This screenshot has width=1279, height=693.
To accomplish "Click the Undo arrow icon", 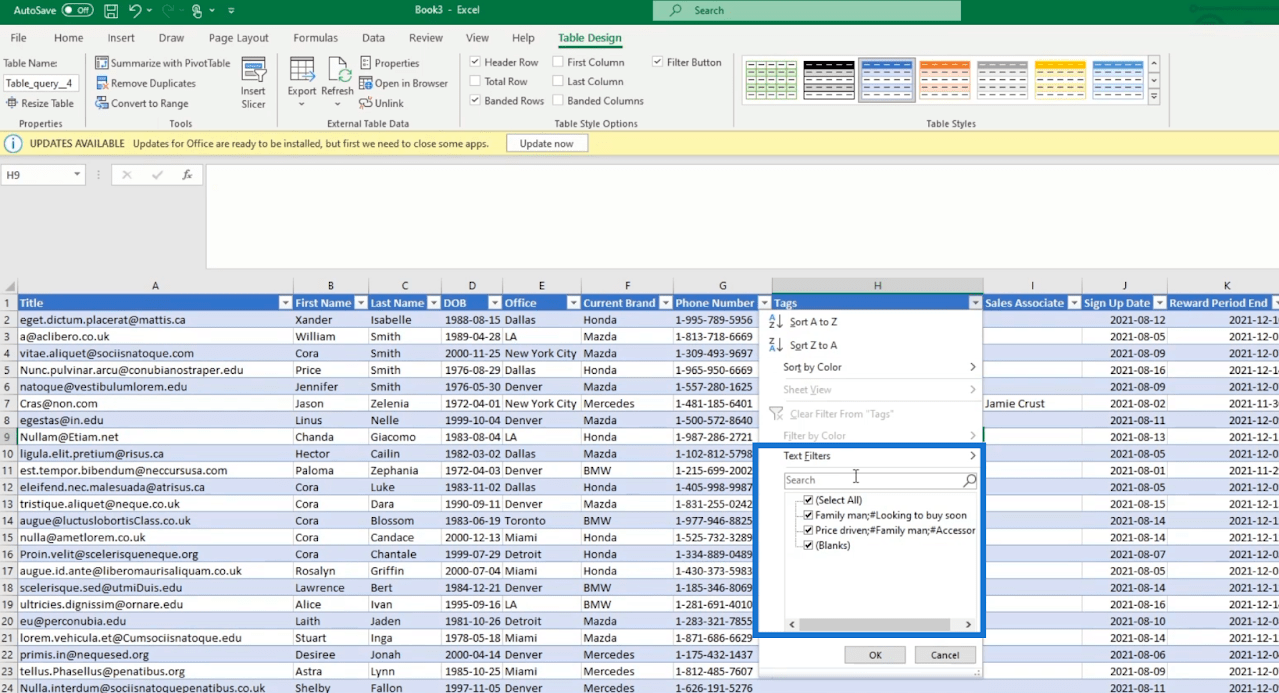I will (x=135, y=11).
